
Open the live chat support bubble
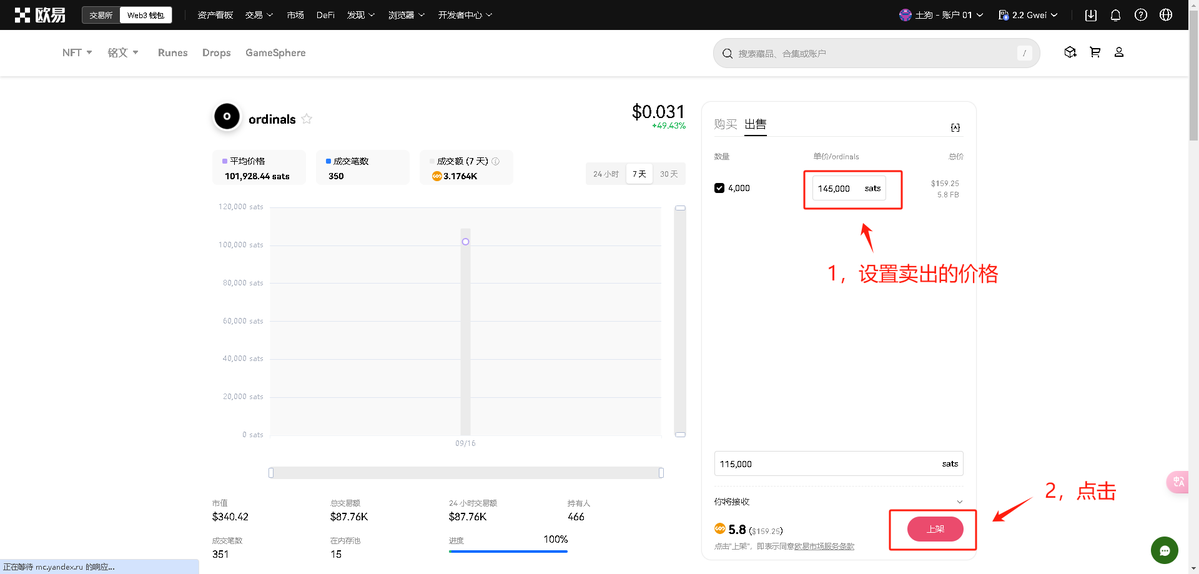1164,550
